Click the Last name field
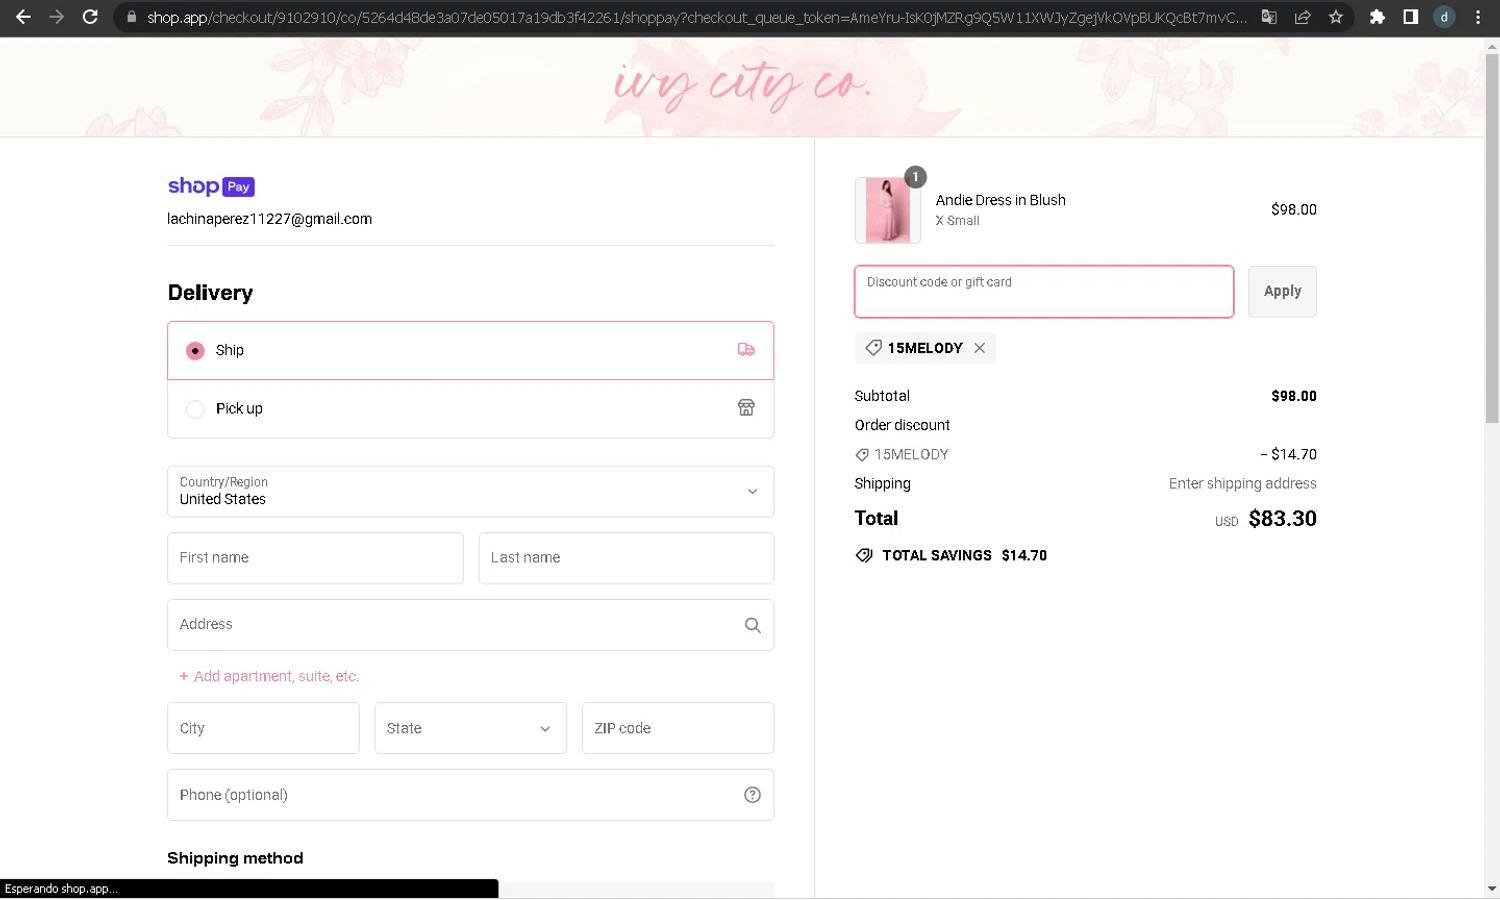 626,558
